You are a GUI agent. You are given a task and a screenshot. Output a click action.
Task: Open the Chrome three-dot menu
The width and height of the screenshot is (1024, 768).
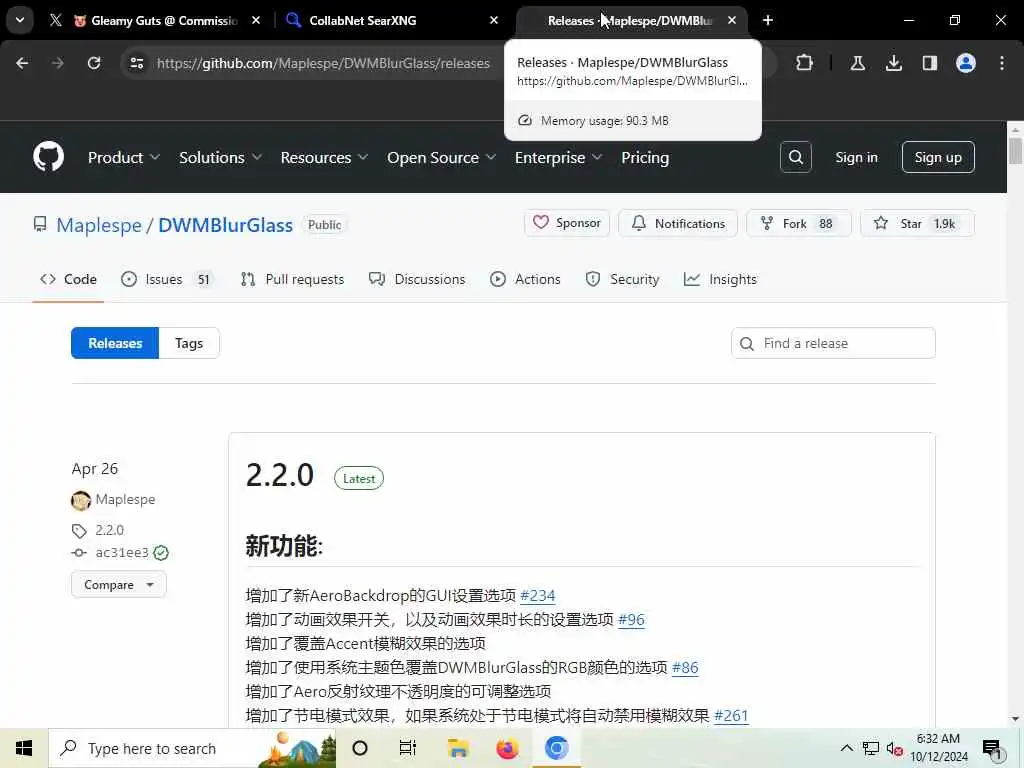(x=1002, y=63)
